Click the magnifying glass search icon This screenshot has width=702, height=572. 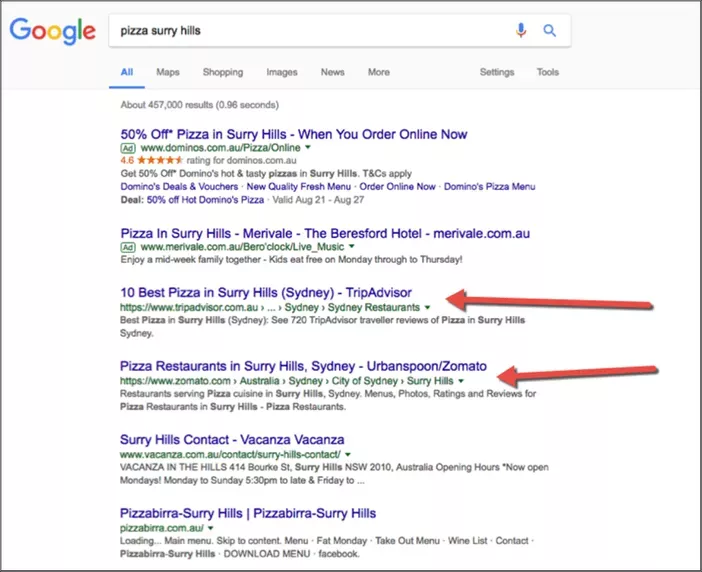pos(549,30)
